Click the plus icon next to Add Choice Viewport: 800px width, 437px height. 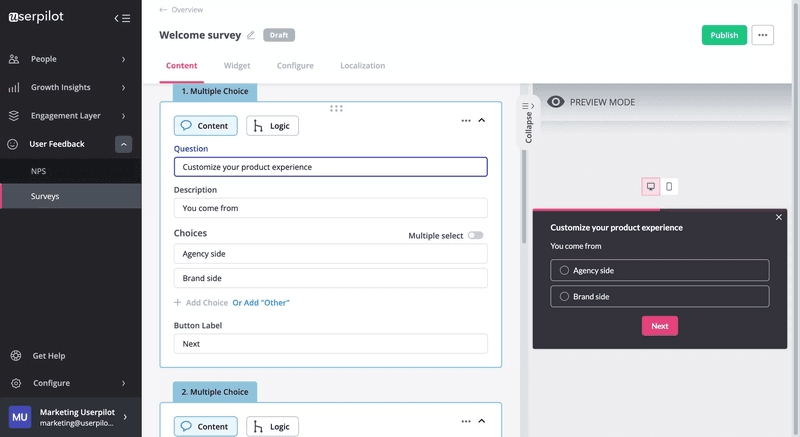(178, 302)
